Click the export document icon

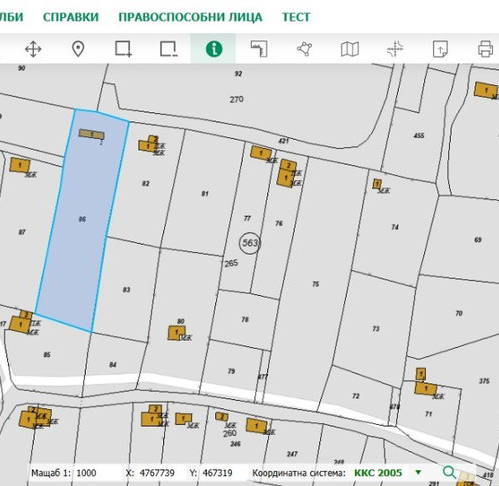click(440, 49)
